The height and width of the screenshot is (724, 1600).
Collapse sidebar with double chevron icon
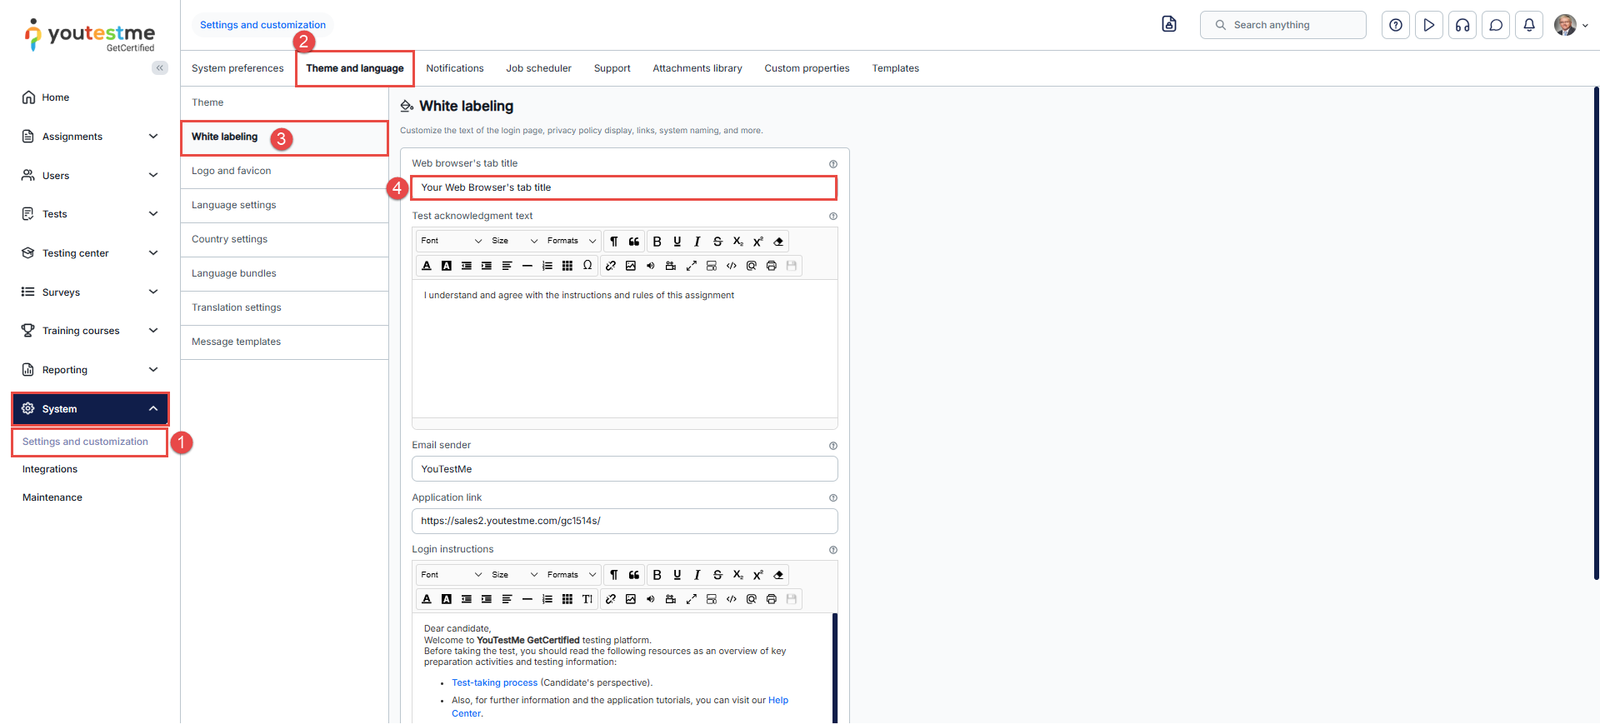click(x=160, y=68)
